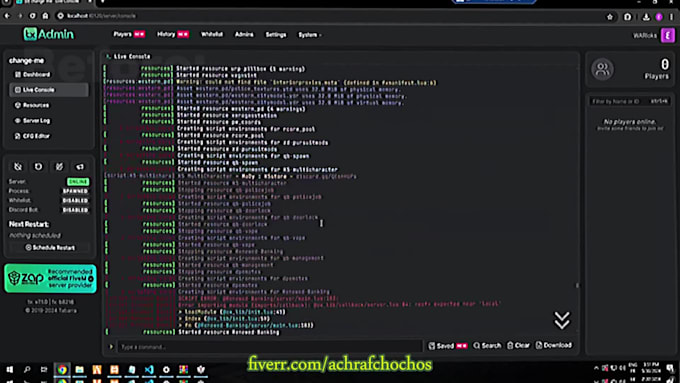The width and height of the screenshot is (680, 383).
Task: Open Task View in taskbar
Action: click(44, 370)
